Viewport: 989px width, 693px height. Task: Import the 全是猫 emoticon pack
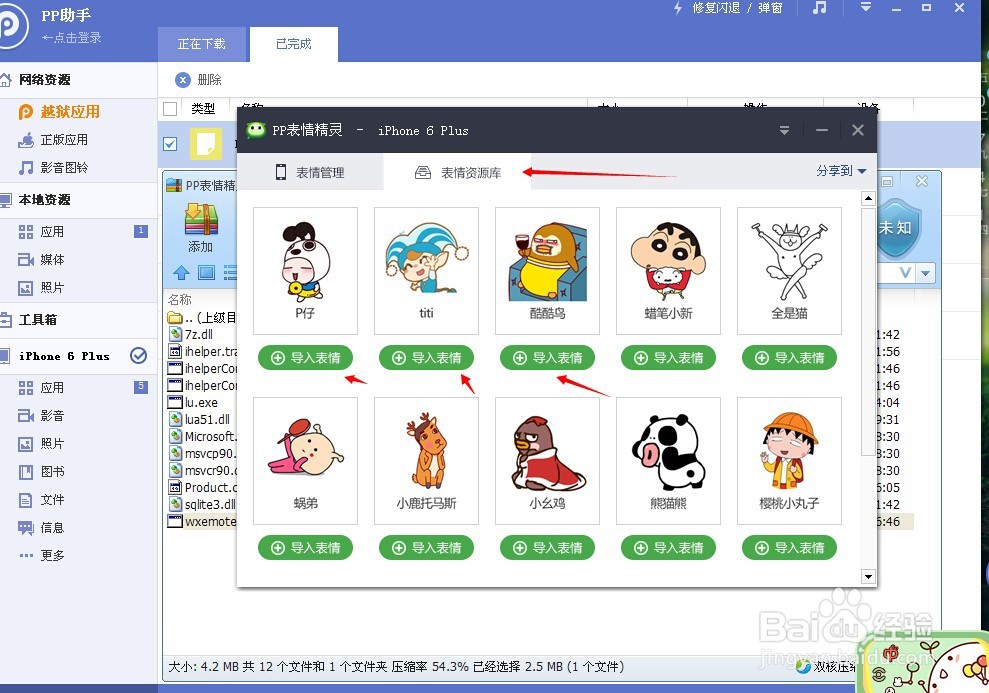(790, 358)
